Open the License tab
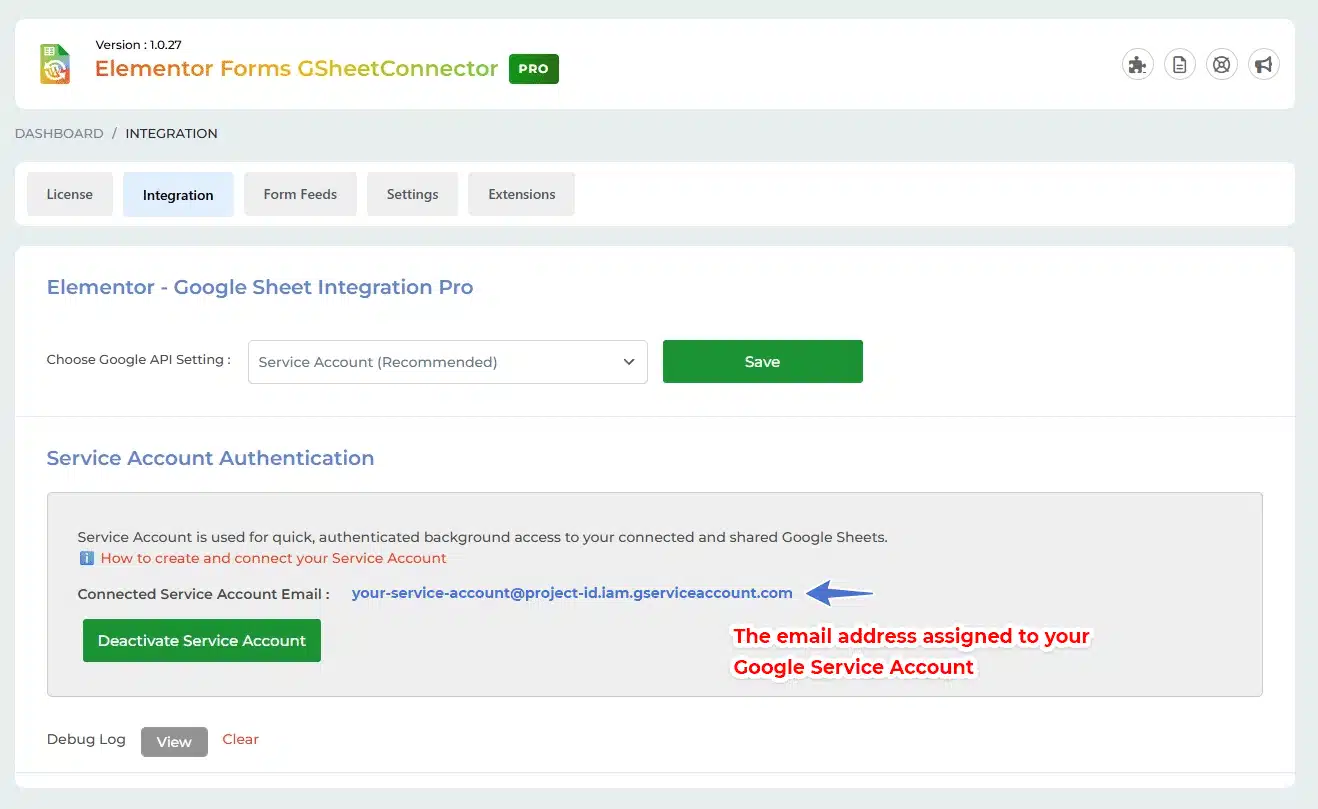The image size is (1318, 809). click(69, 195)
